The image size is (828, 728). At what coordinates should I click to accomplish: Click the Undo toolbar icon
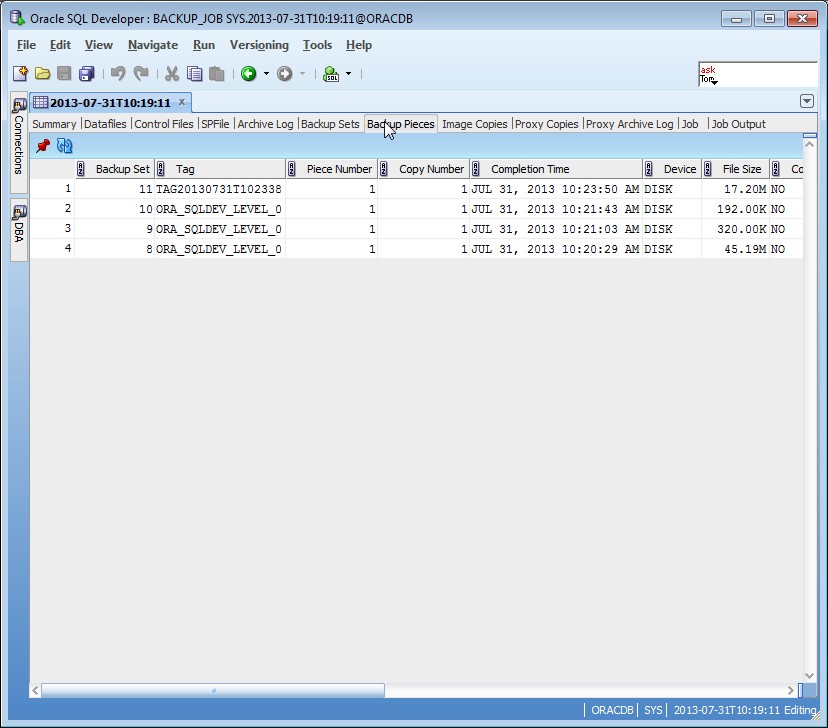tap(118, 73)
